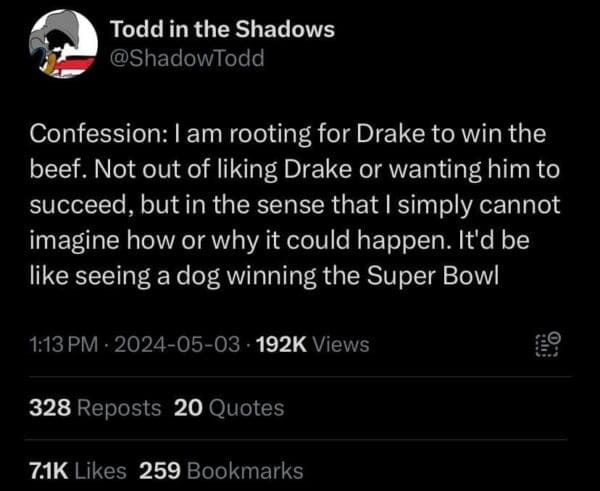Click the word "succeed" in the tweet
Viewport: 600px width, 491px height.
72,206
